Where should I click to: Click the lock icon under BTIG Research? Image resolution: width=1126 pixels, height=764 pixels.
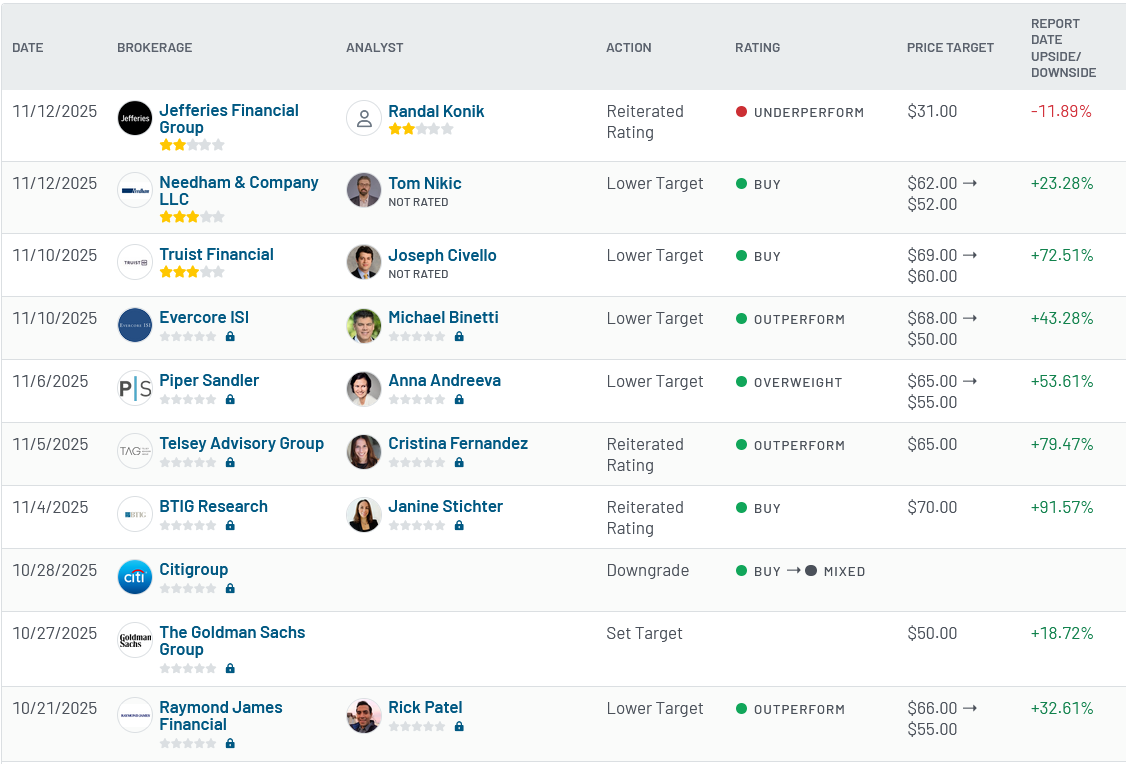tap(231, 526)
